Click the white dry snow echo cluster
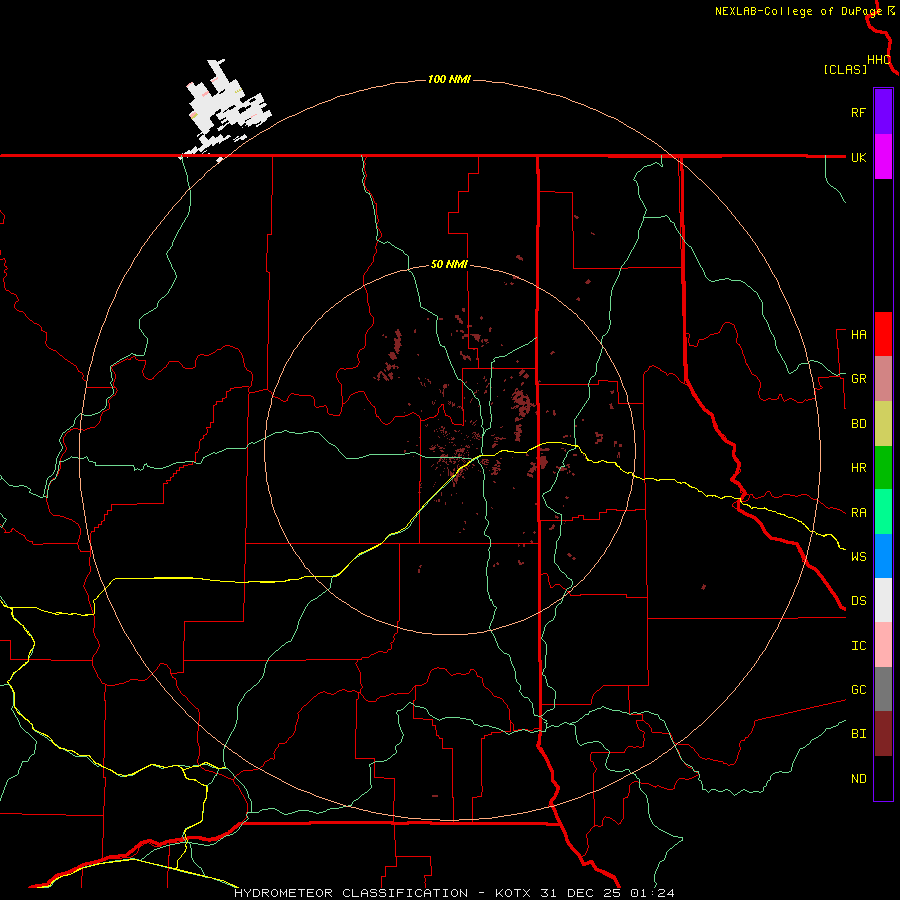This screenshot has width=900, height=900. click(x=227, y=109)
